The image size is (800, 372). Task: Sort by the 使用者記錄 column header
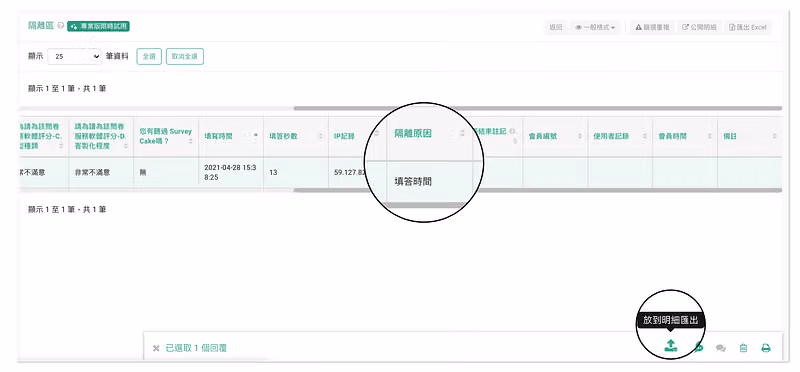620,136
